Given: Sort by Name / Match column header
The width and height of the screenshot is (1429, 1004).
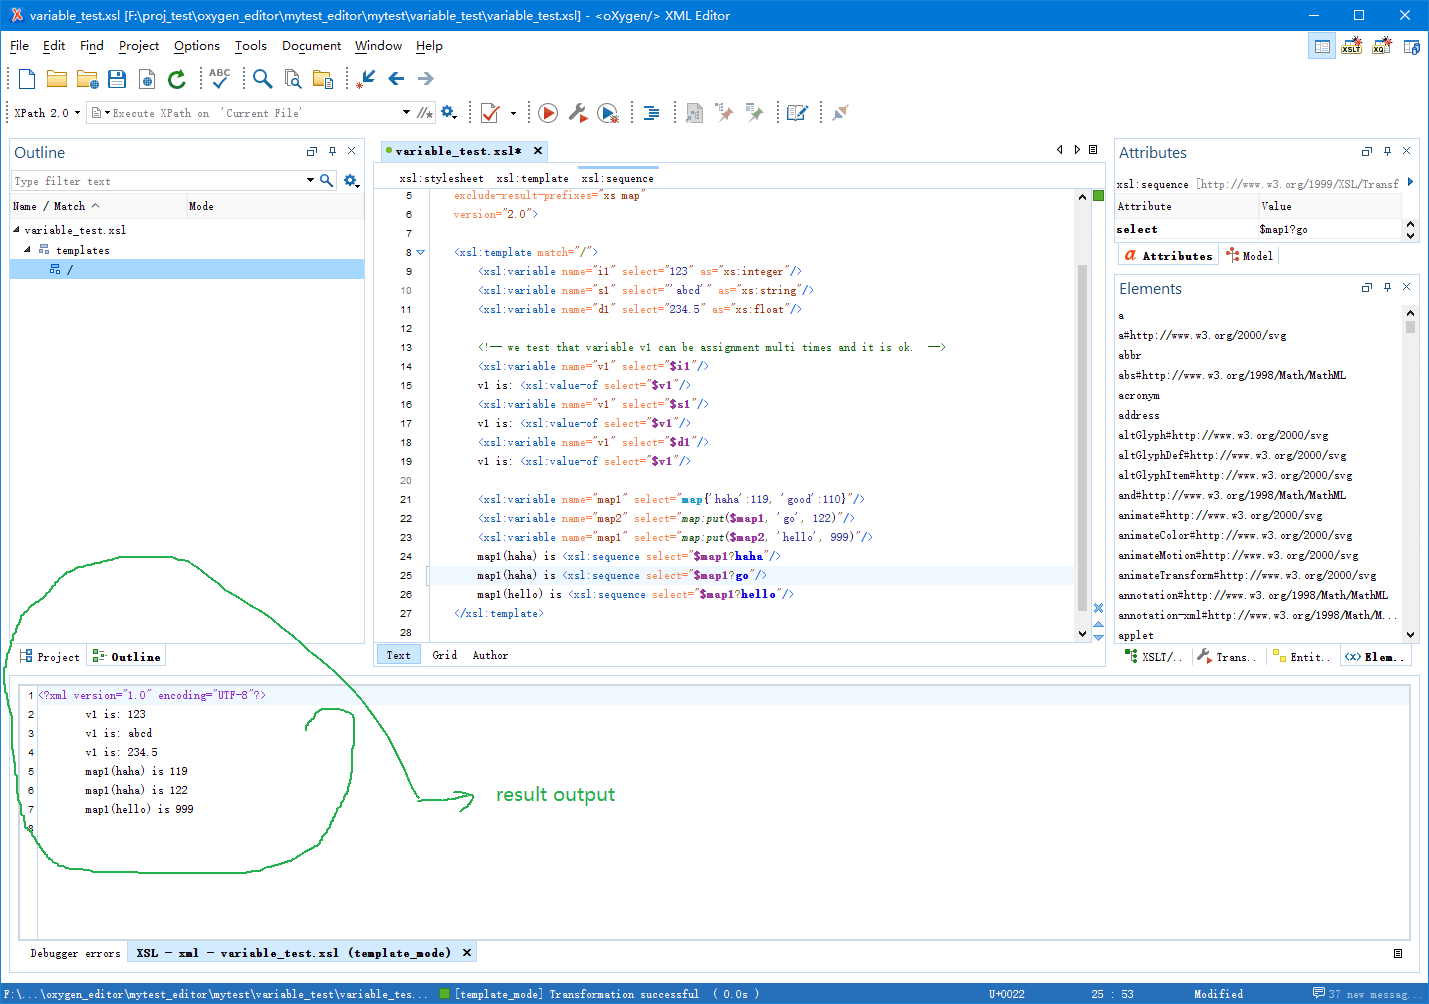Looking at the screenshot, I should coord(97,206).
